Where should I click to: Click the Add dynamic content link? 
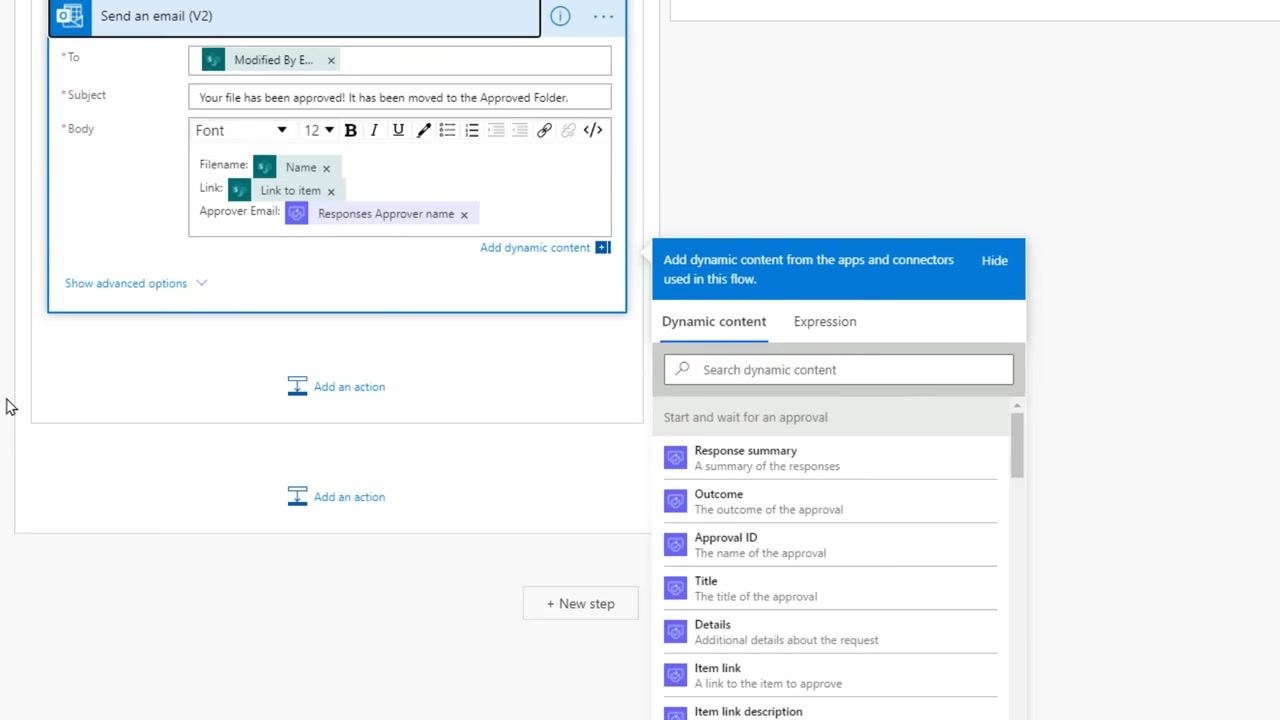(x=535, y=247)
